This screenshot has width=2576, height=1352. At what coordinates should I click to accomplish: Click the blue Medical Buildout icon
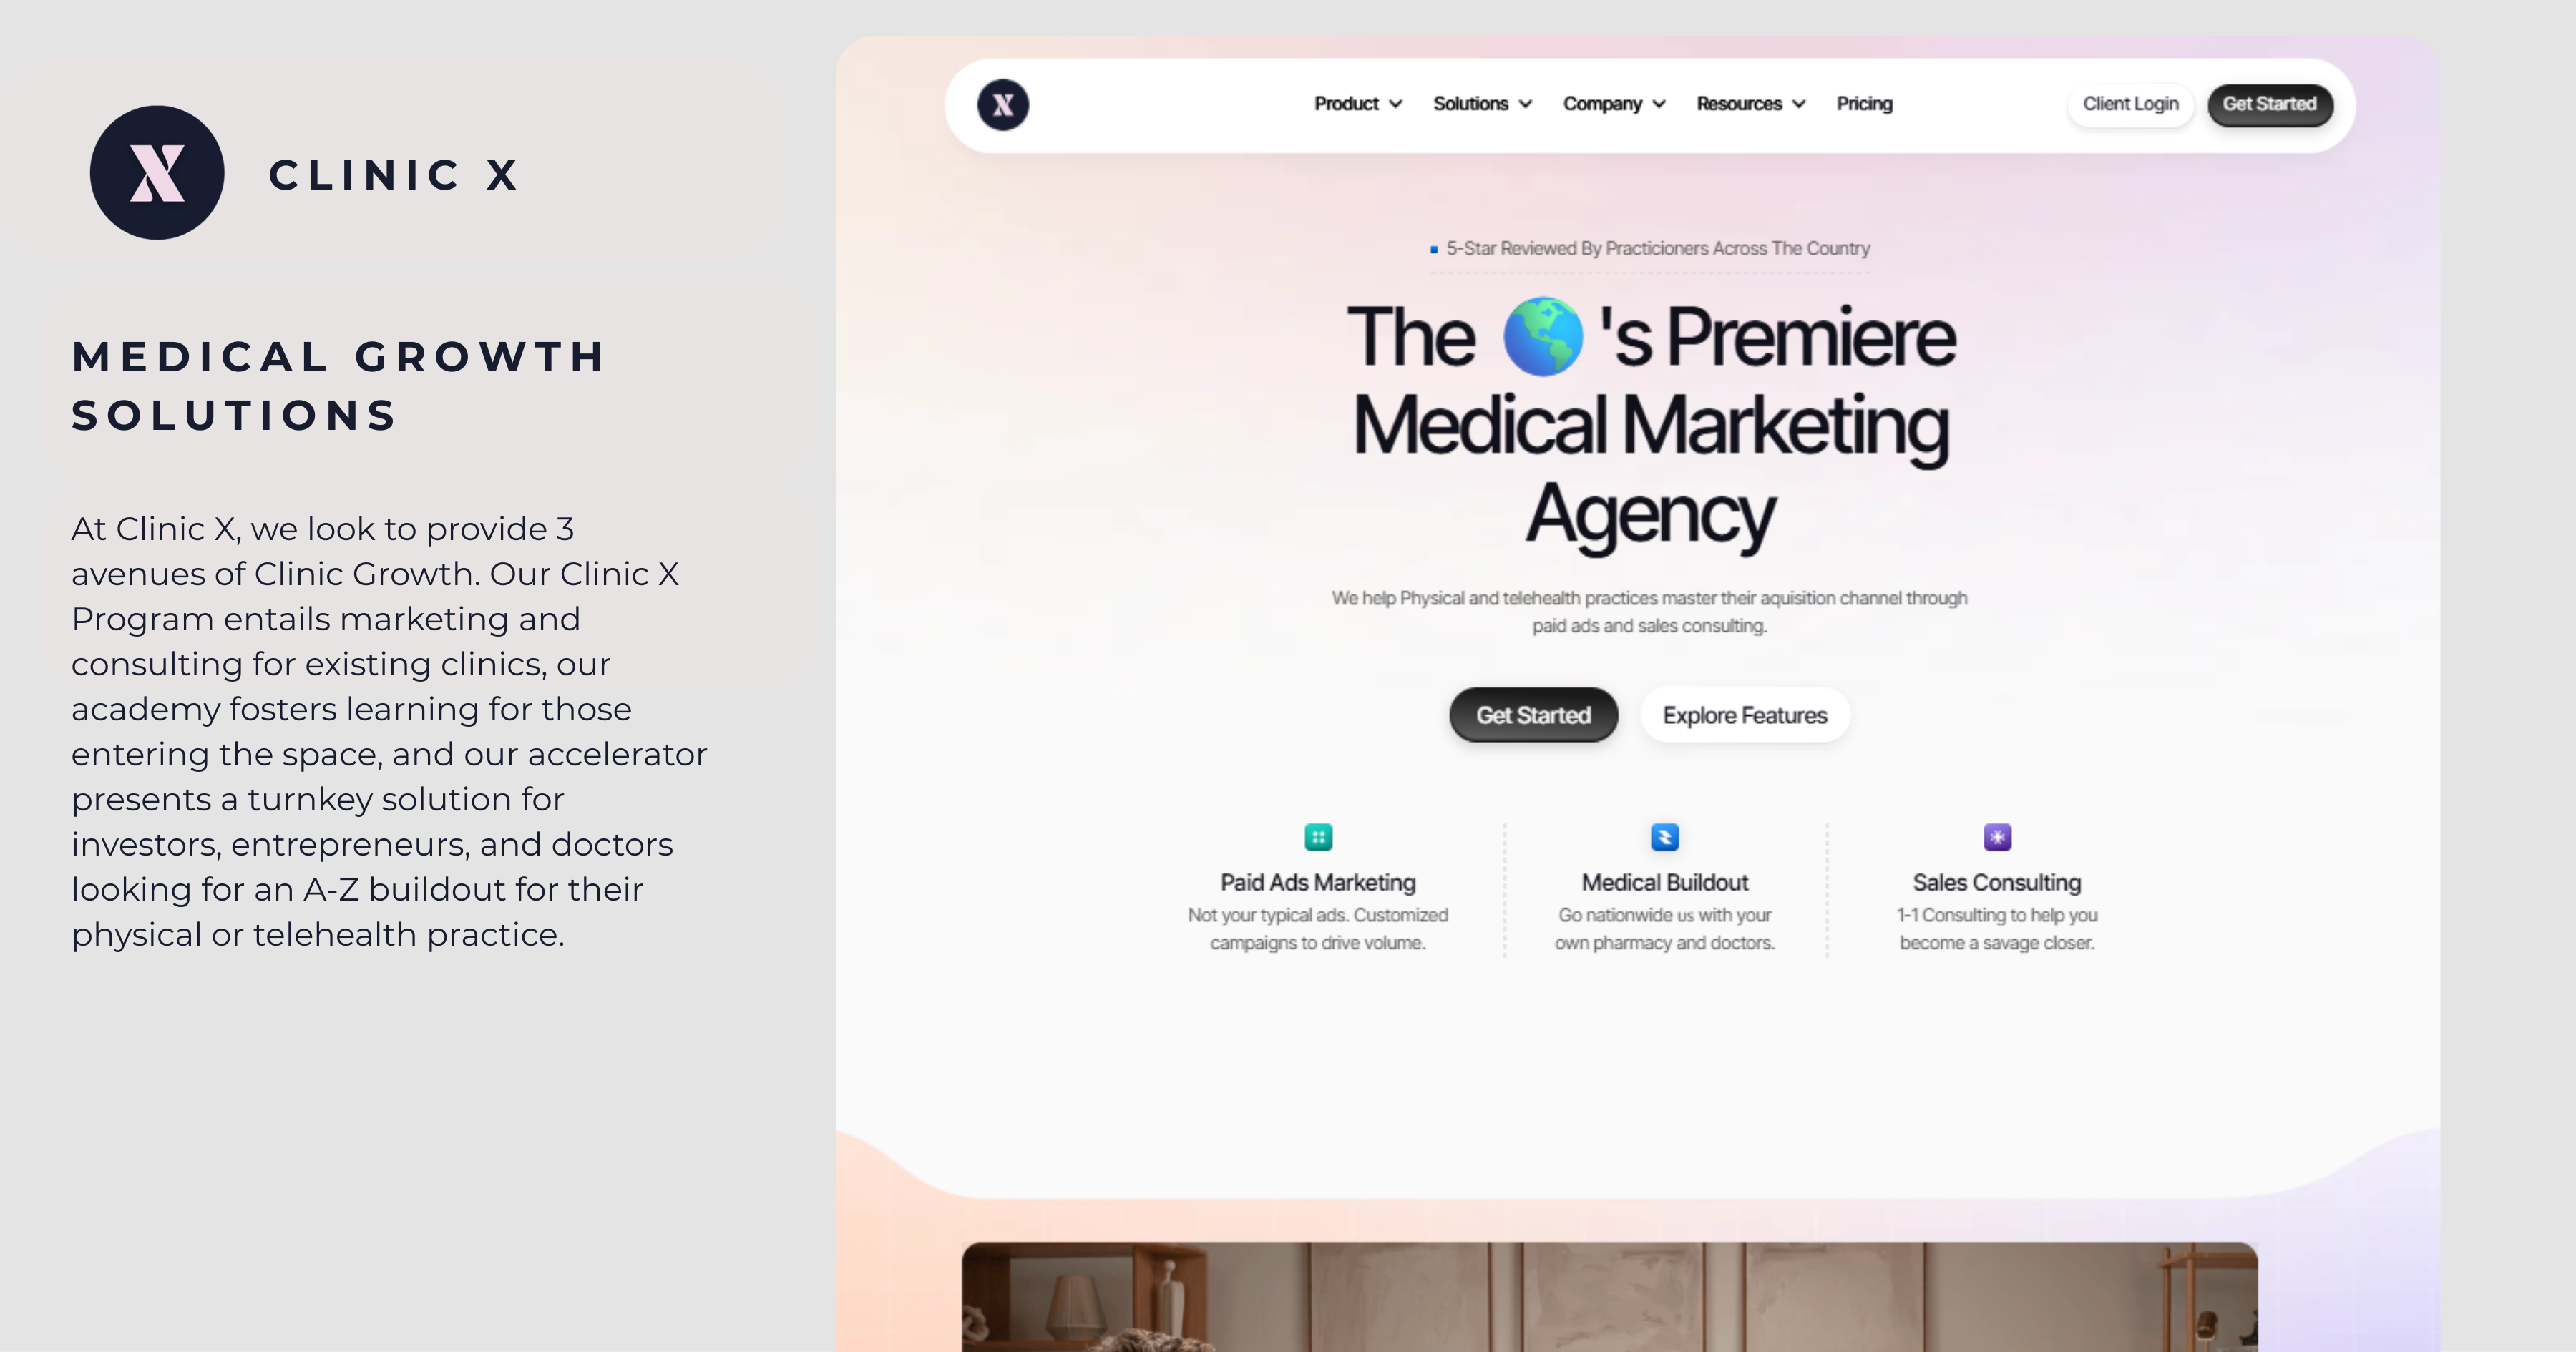[x=1664, y=837]
